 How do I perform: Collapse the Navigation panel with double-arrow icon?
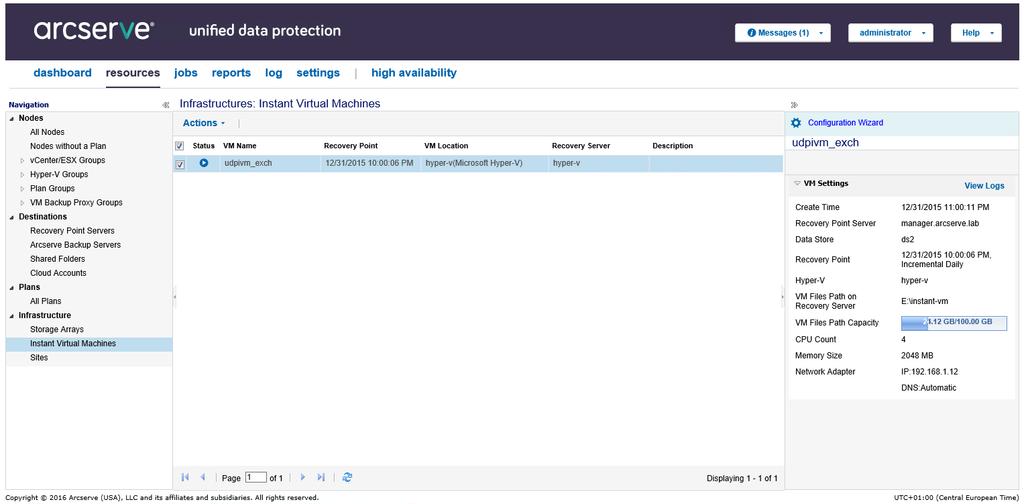coord(165,105)
